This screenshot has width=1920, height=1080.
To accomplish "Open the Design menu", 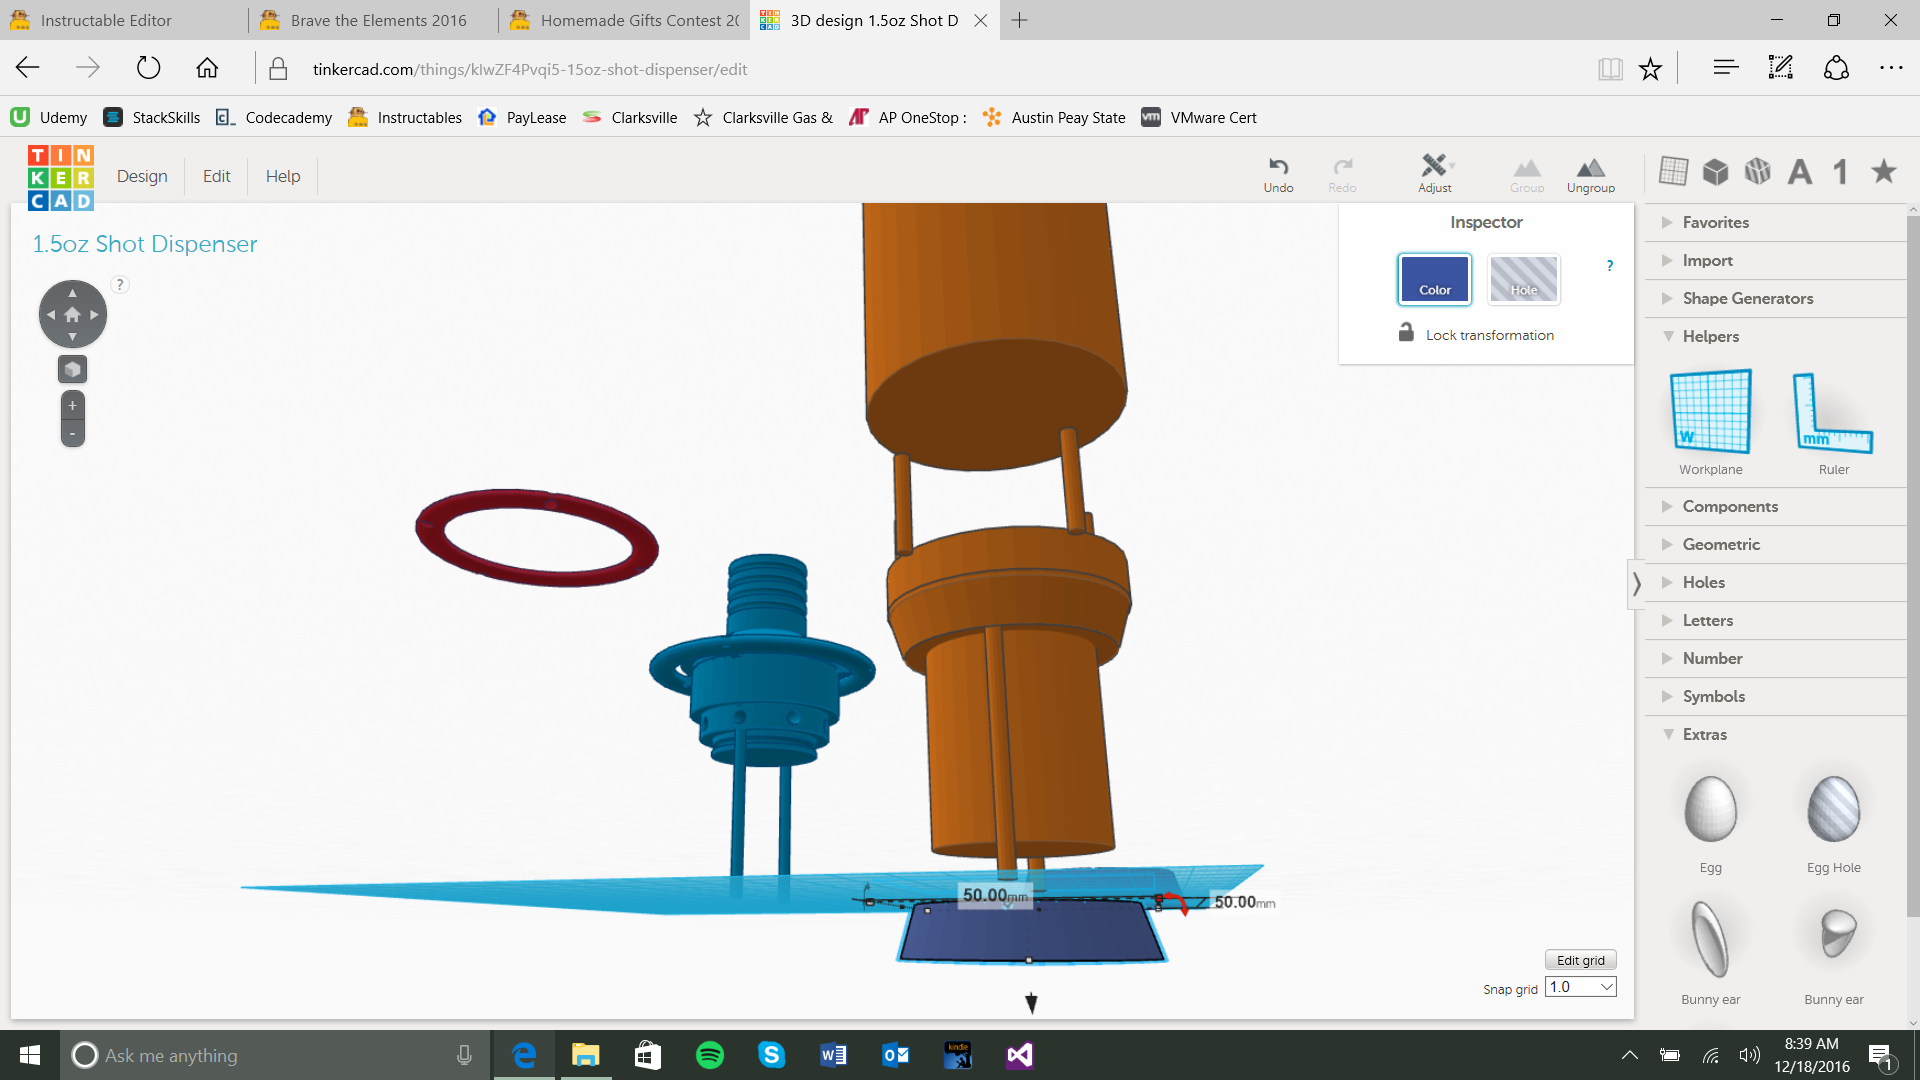I will point(142,176).
